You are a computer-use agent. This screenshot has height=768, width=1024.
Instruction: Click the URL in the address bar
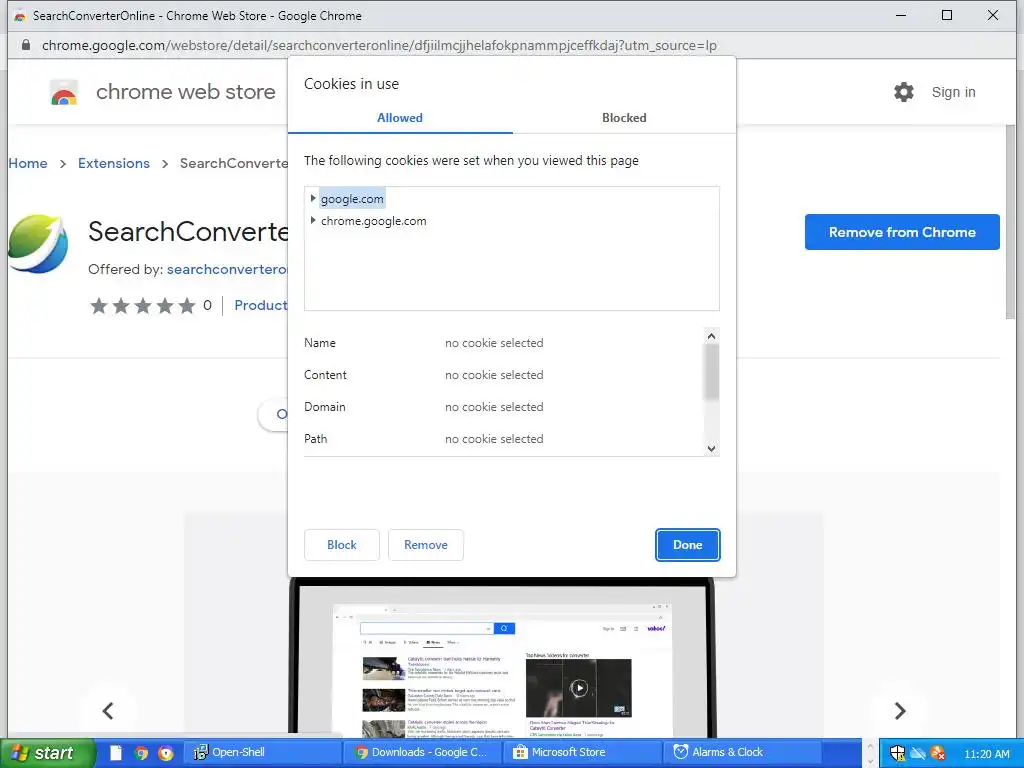(x=379, y=45)
